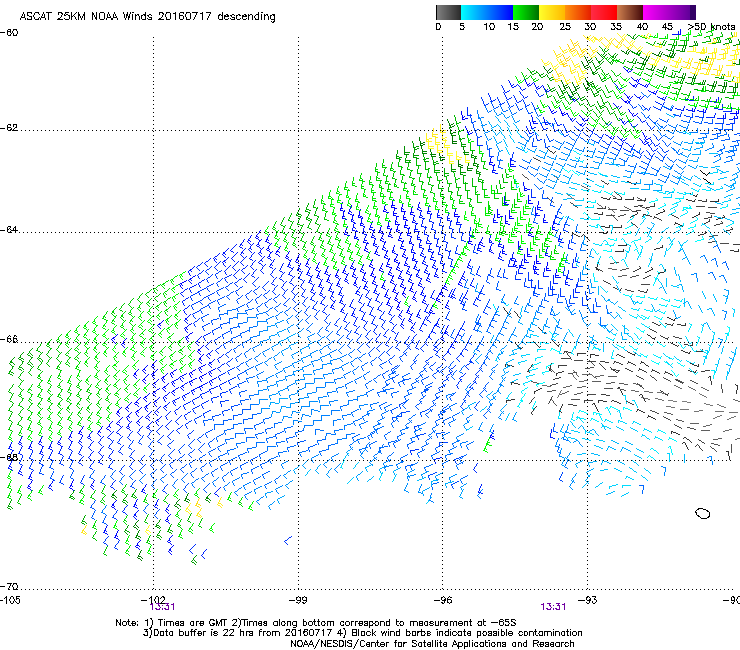Click the "-93" longitude axis label
740x650 pixels.
click(588, 600)
